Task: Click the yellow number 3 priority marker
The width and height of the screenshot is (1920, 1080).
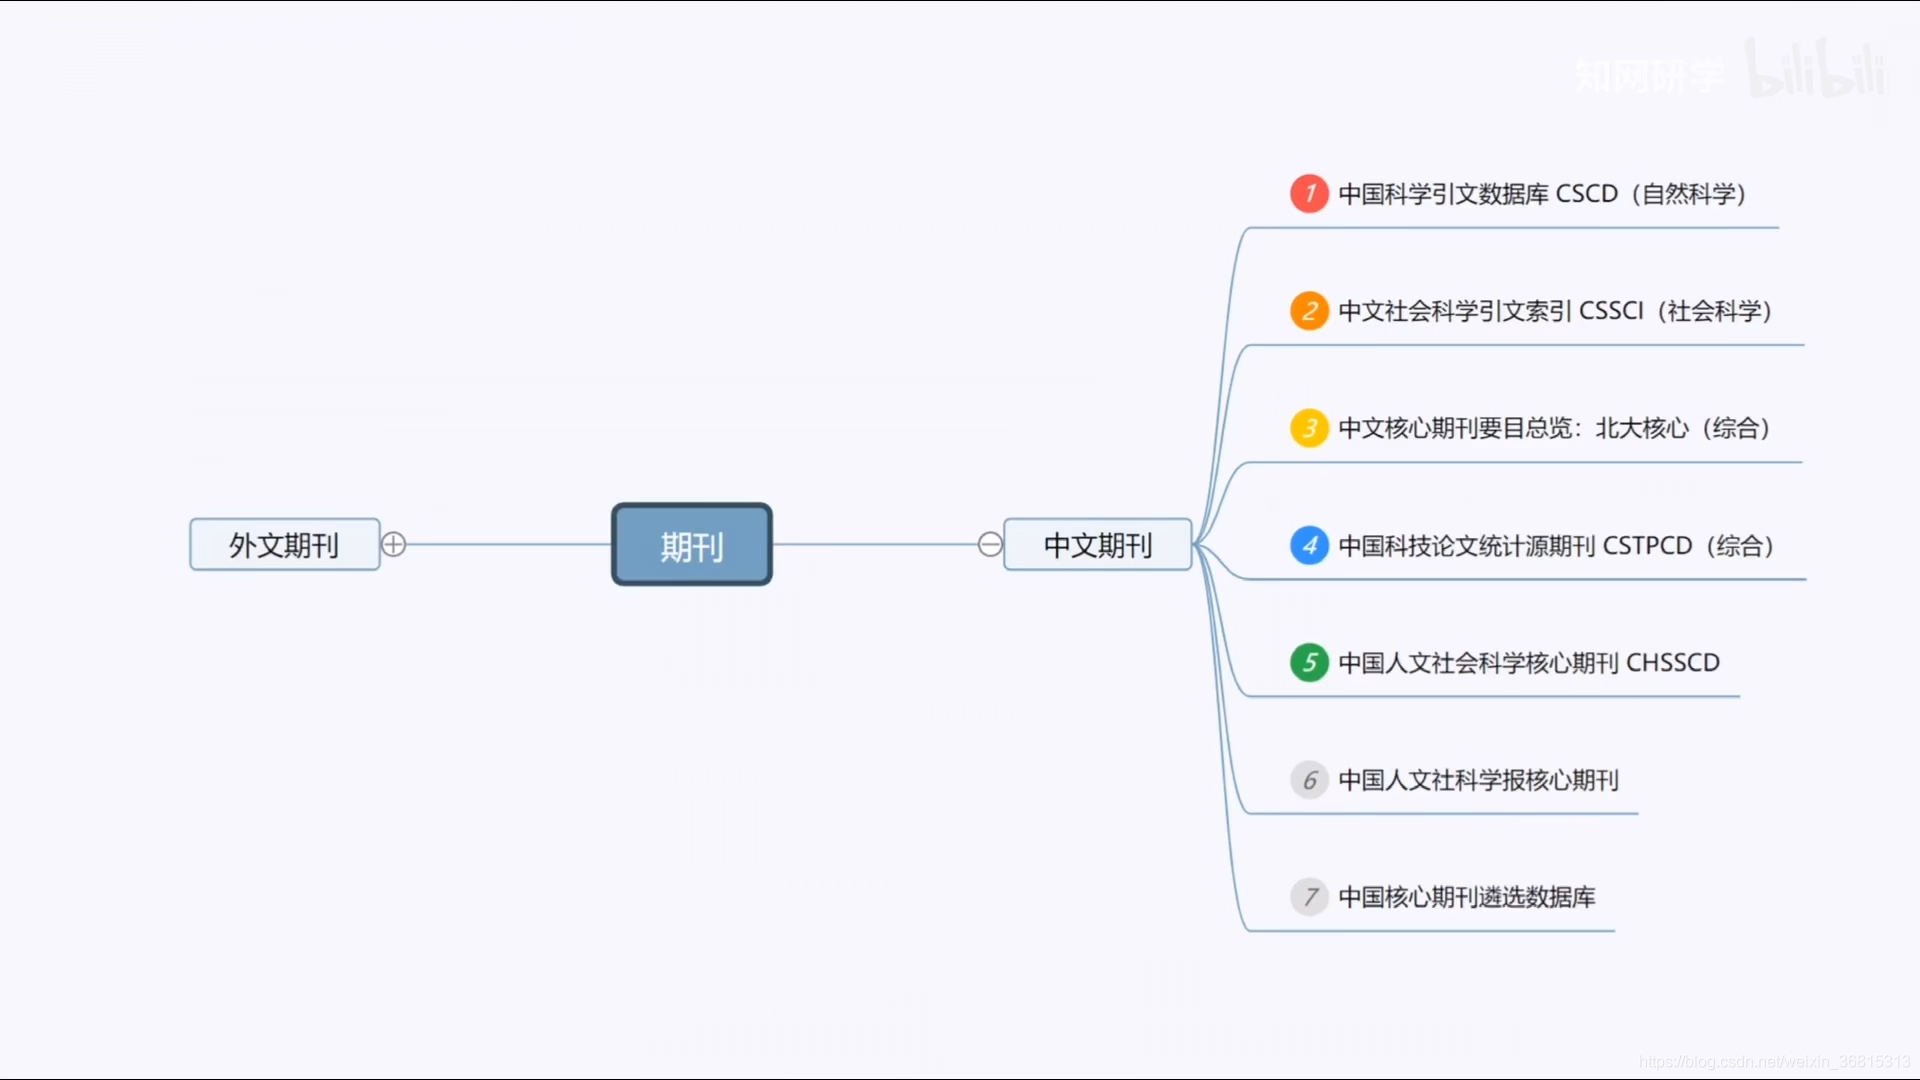Action: (x=1309, y=428)
